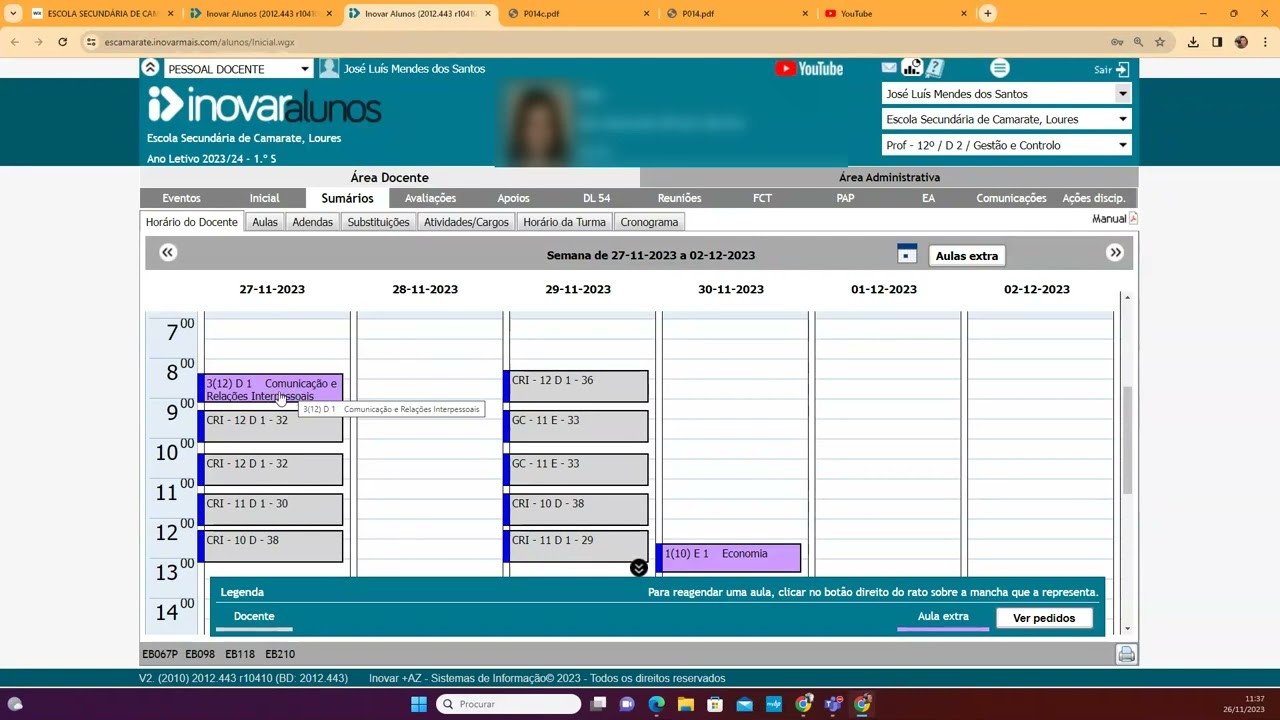Open Microsoft Edge from the taskbar

point(656,704)
